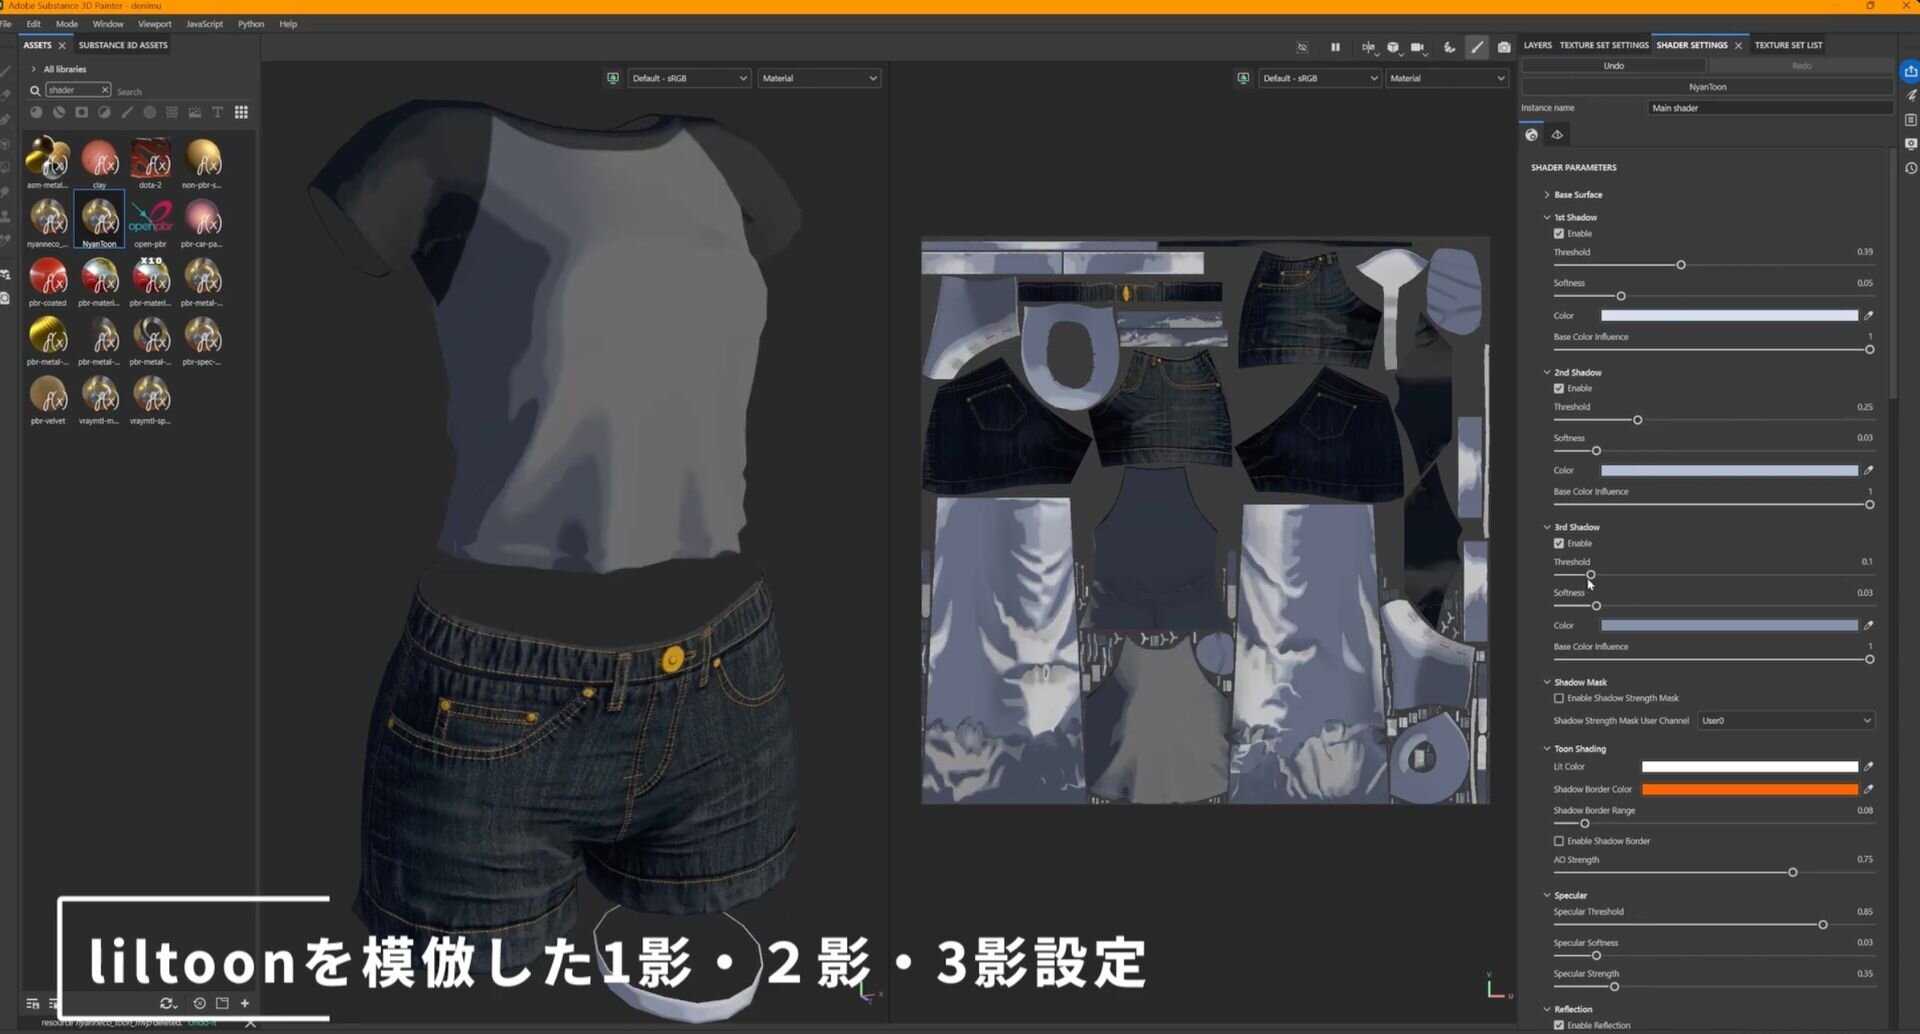Check Enable Shadow Strength Mask

[1558, 699]
